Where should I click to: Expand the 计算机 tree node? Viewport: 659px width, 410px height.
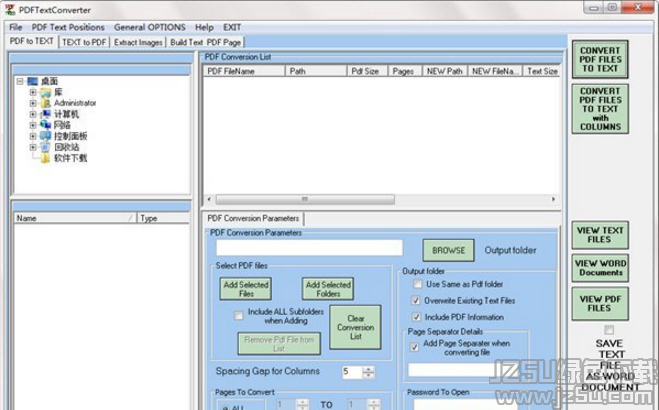point(33,114)
